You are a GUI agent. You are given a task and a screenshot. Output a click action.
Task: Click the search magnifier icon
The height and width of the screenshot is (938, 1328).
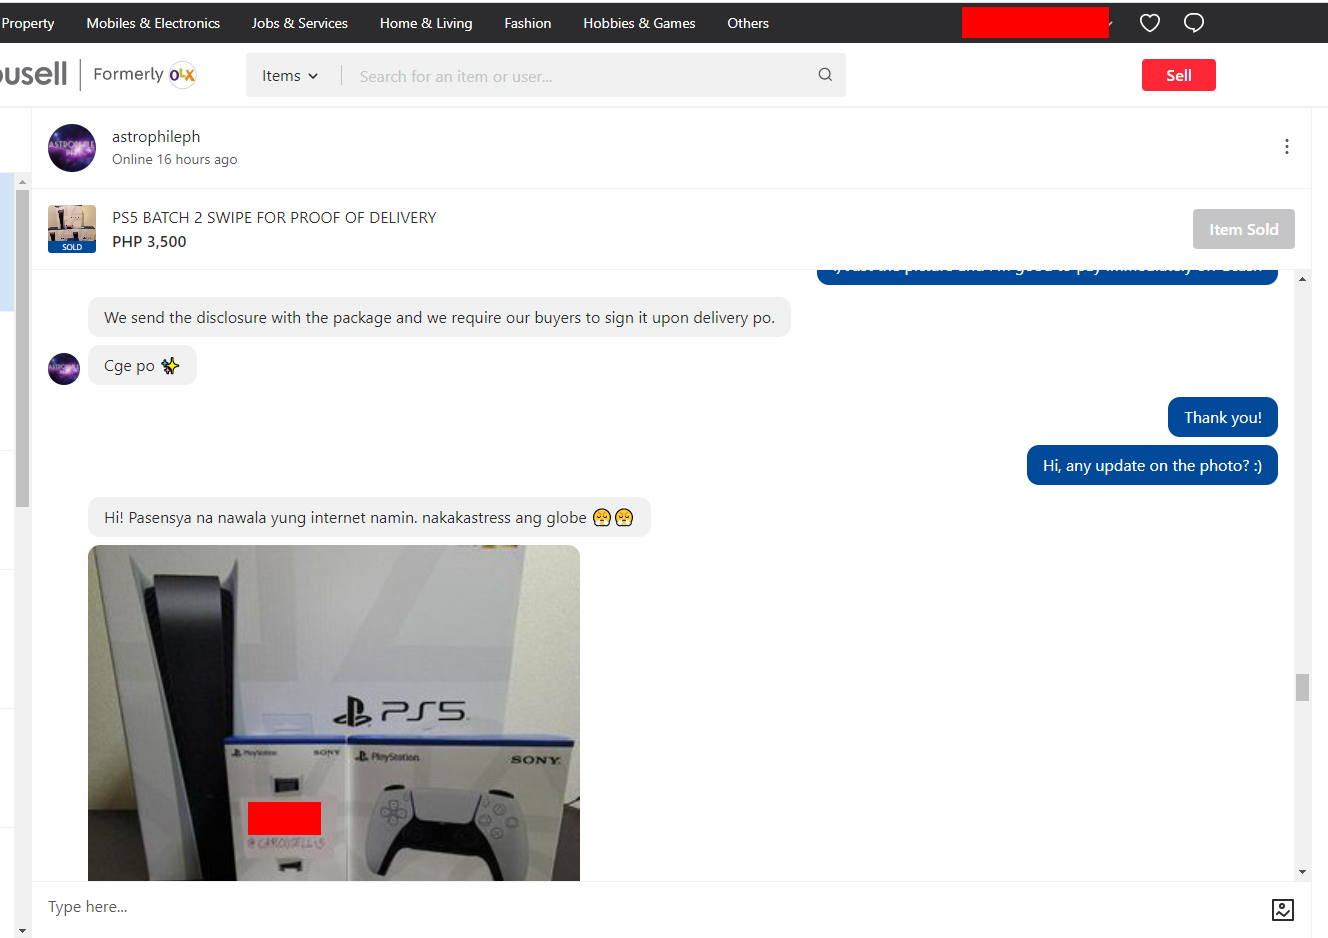pyautogui.click(x=825, y=75)
